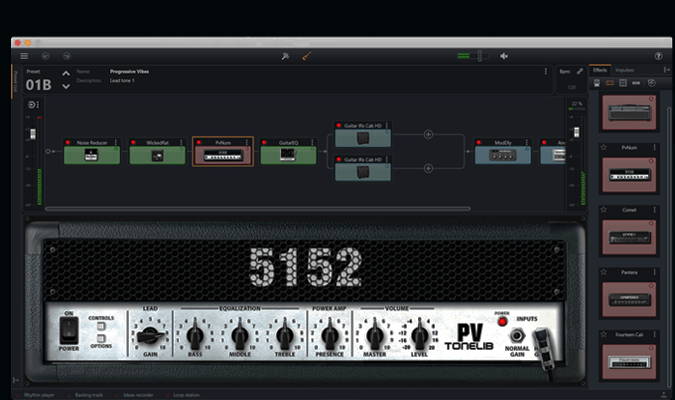Switch to the Effects tab
Screen dimensions: 675x400
tap(600, 70)
